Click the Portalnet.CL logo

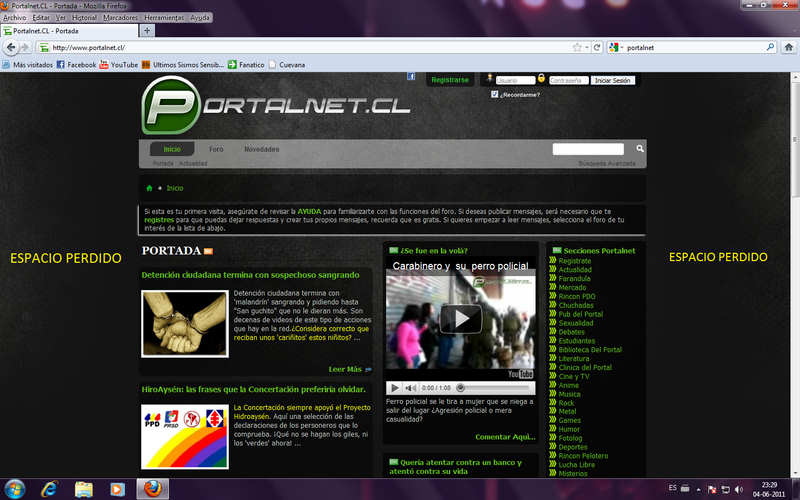pos(276,105)
